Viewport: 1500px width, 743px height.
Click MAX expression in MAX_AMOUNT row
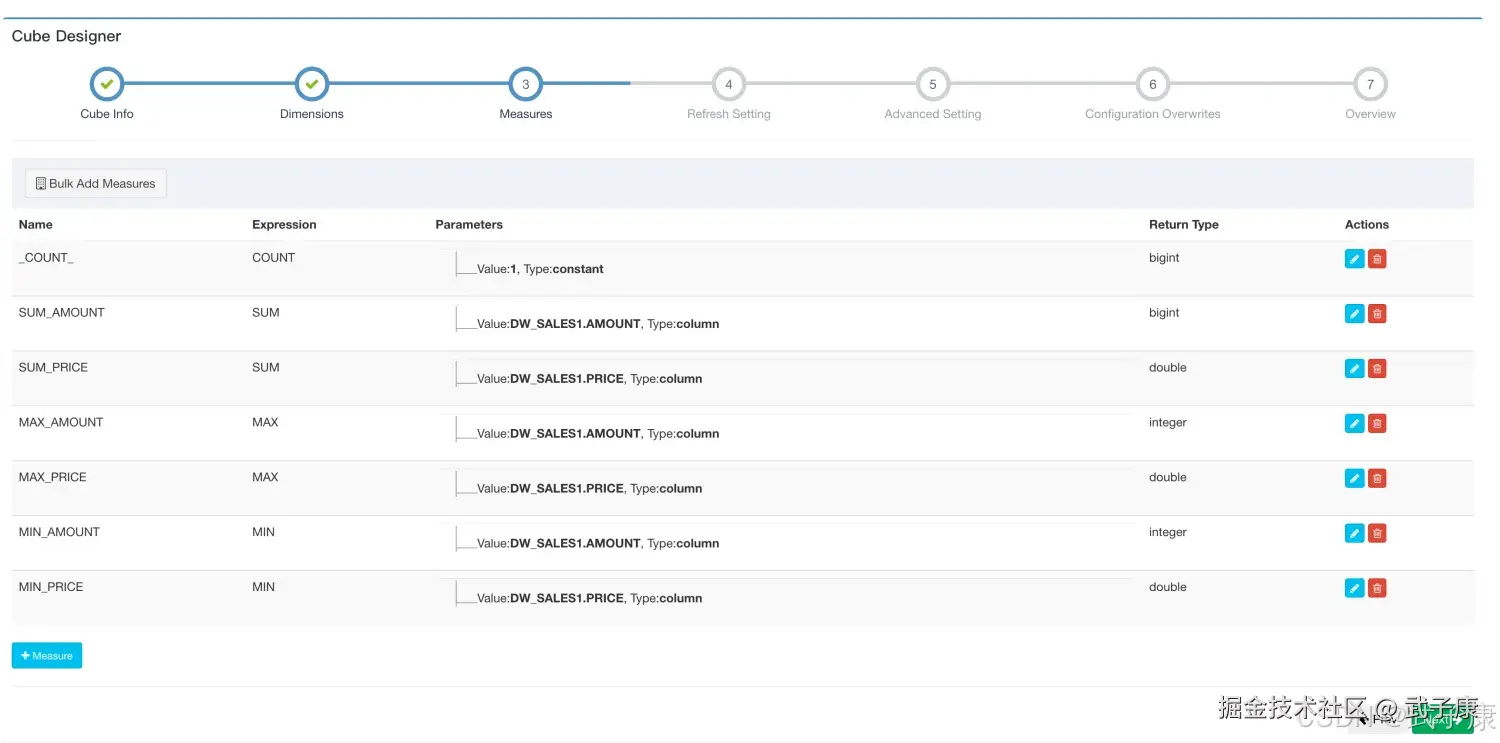pos(266,423)
